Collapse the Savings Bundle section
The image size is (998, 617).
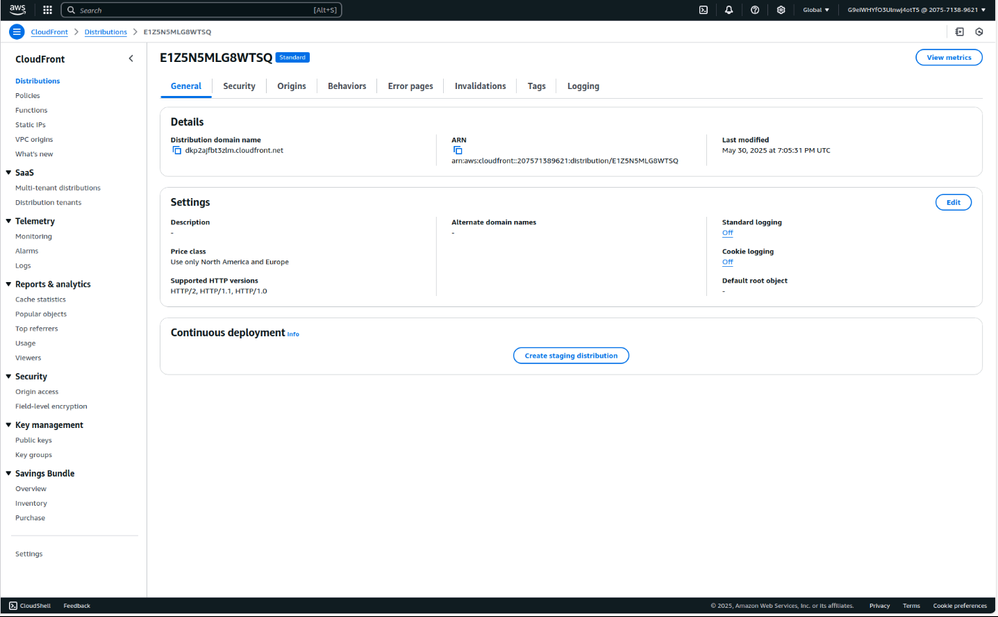pyautogui.click(x=9, y=473)
